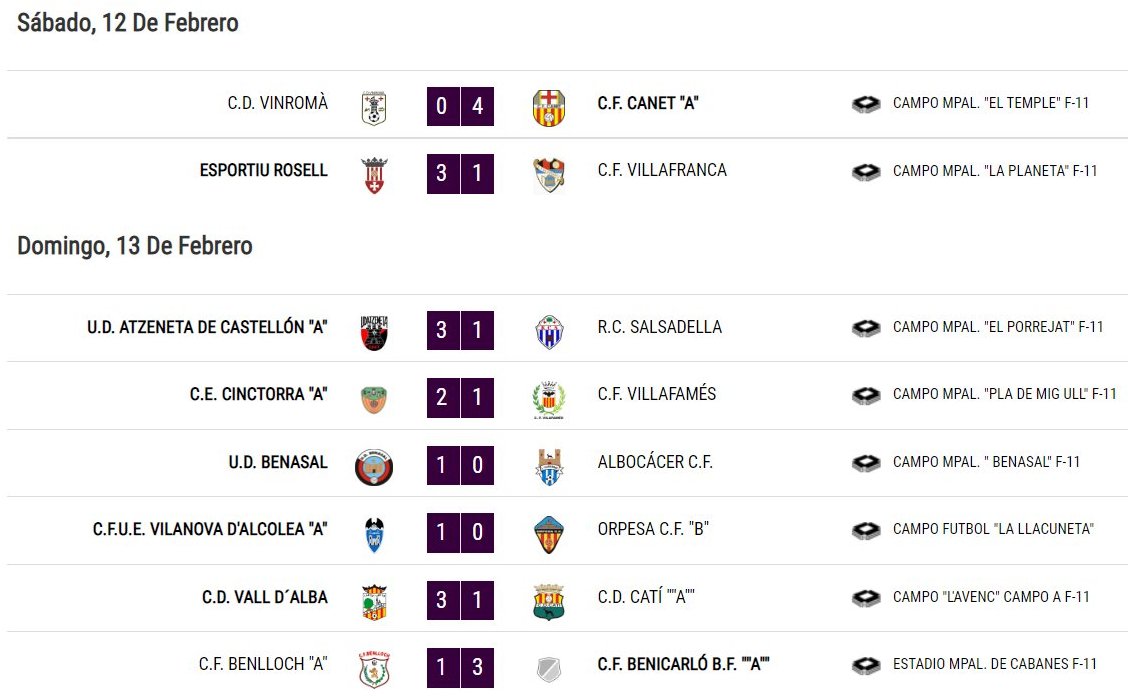Click the C.D. Vinromà team crest
The height and width of the screenshot is (698, 1128).
click(373, 109)
